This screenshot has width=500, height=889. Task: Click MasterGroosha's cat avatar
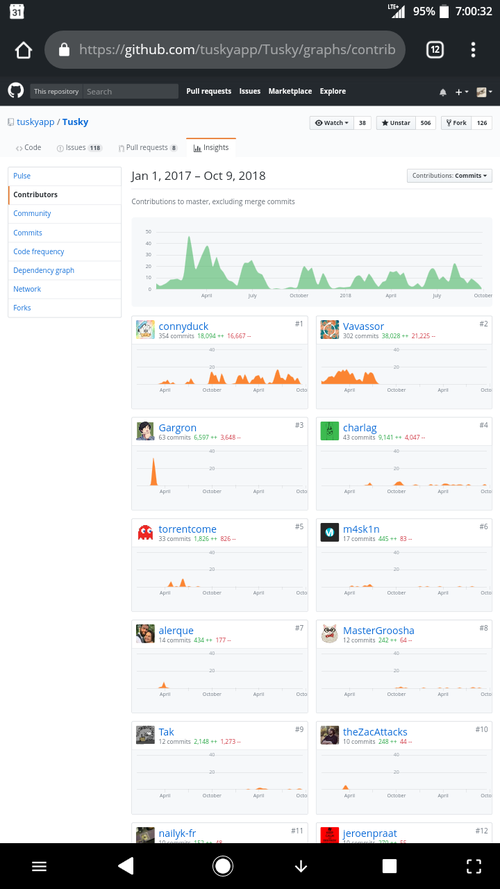329,634
